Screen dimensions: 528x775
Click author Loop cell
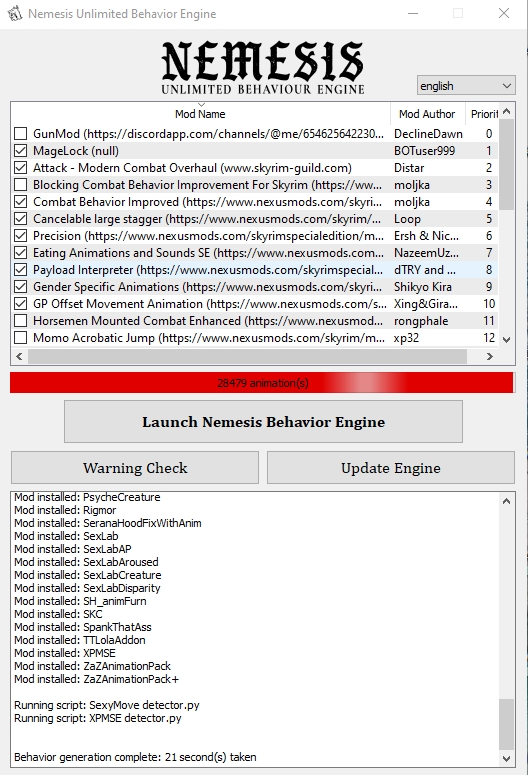tap(407, 219)
